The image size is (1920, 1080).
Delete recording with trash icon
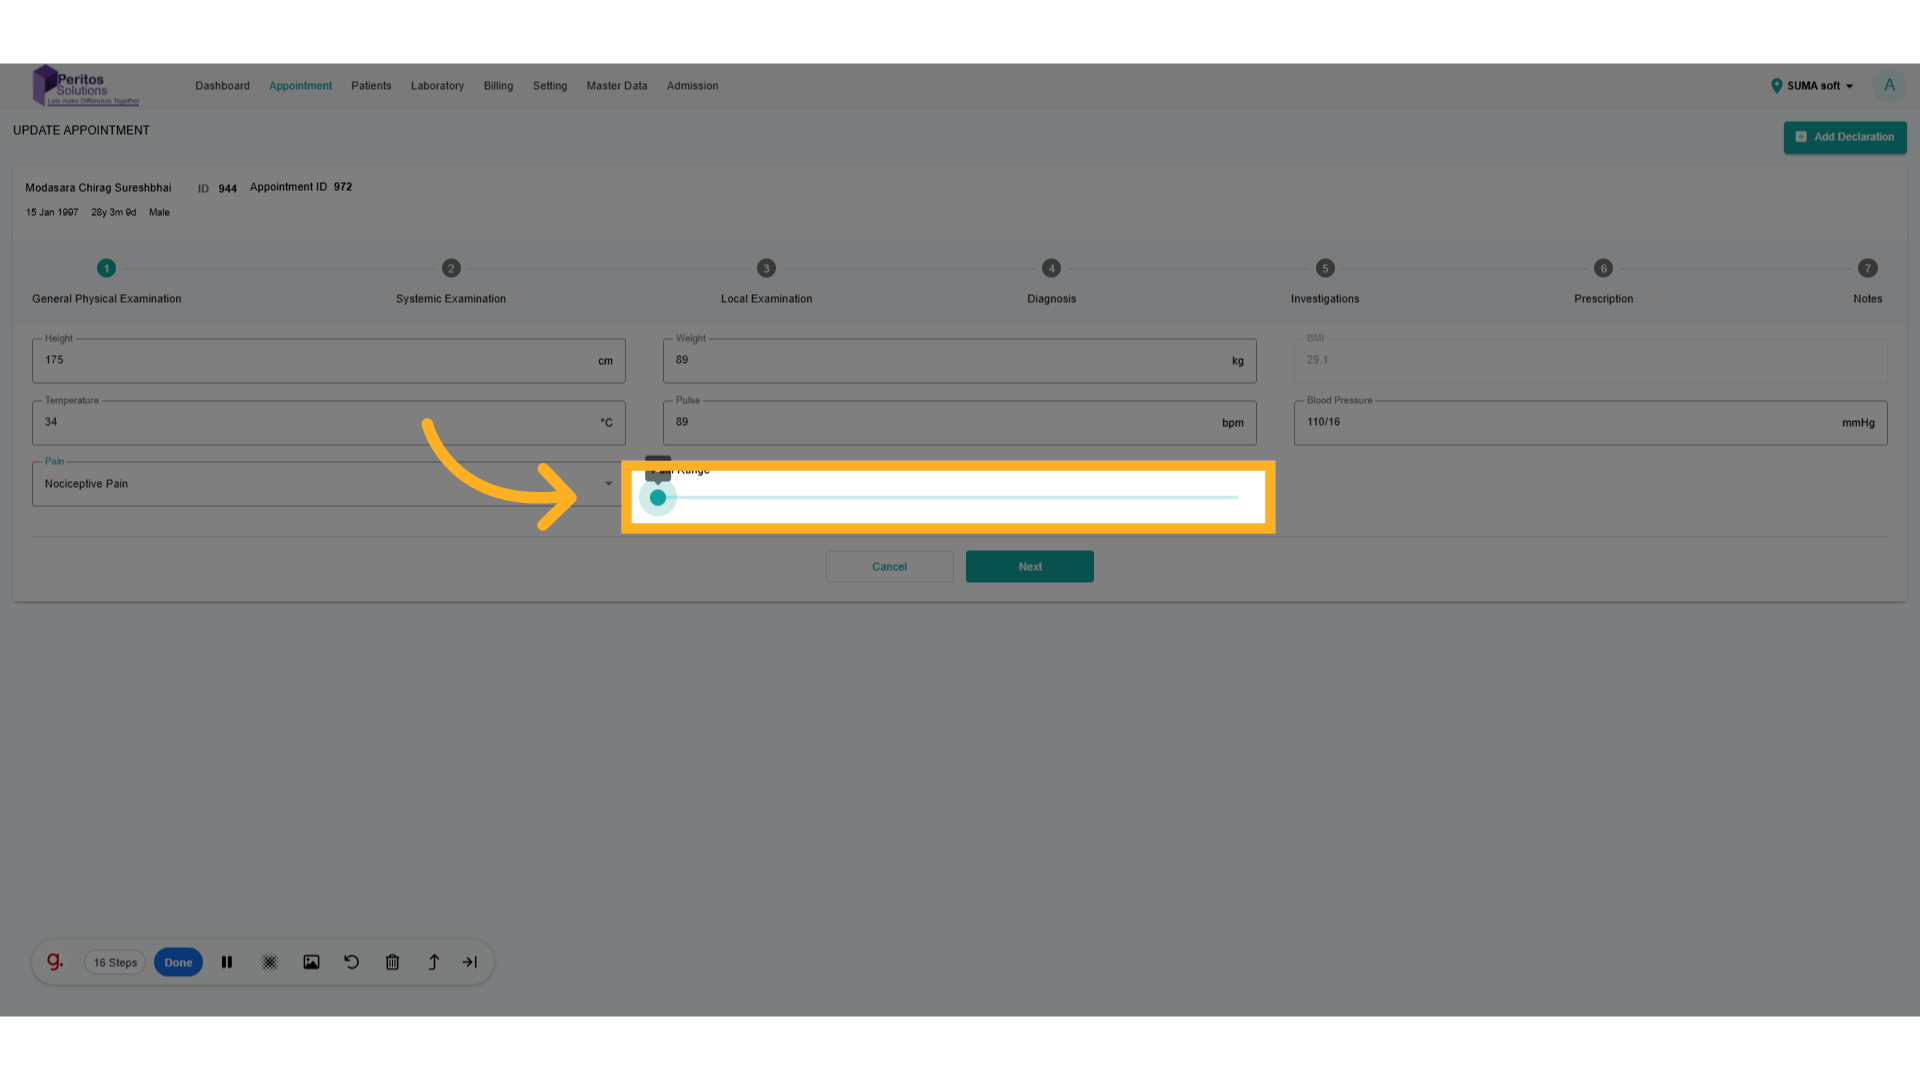(392, 962)
